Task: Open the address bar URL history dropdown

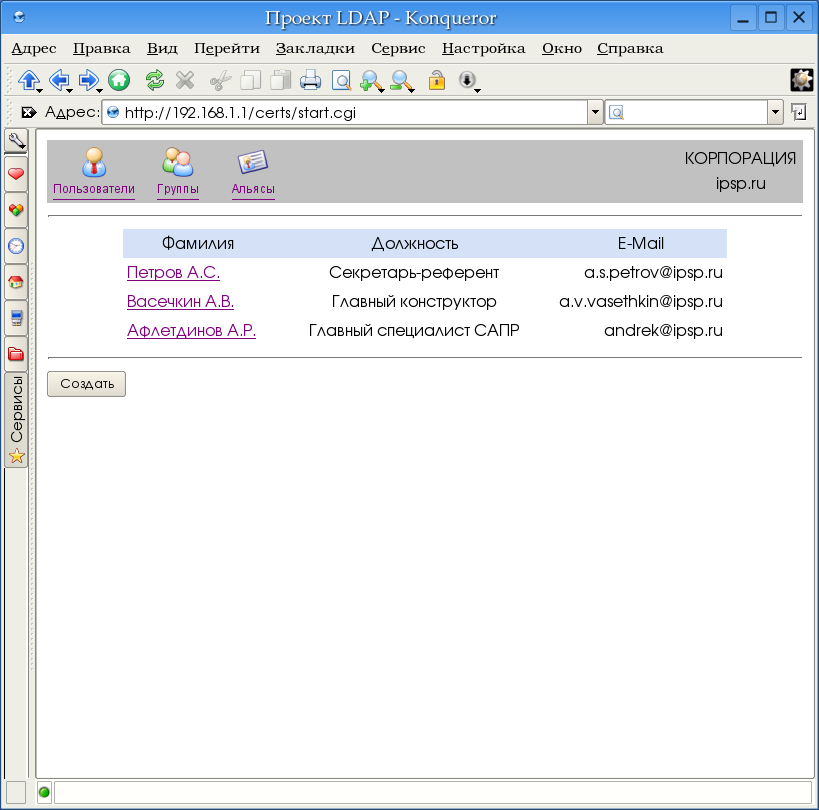Action: coord(595,112)
